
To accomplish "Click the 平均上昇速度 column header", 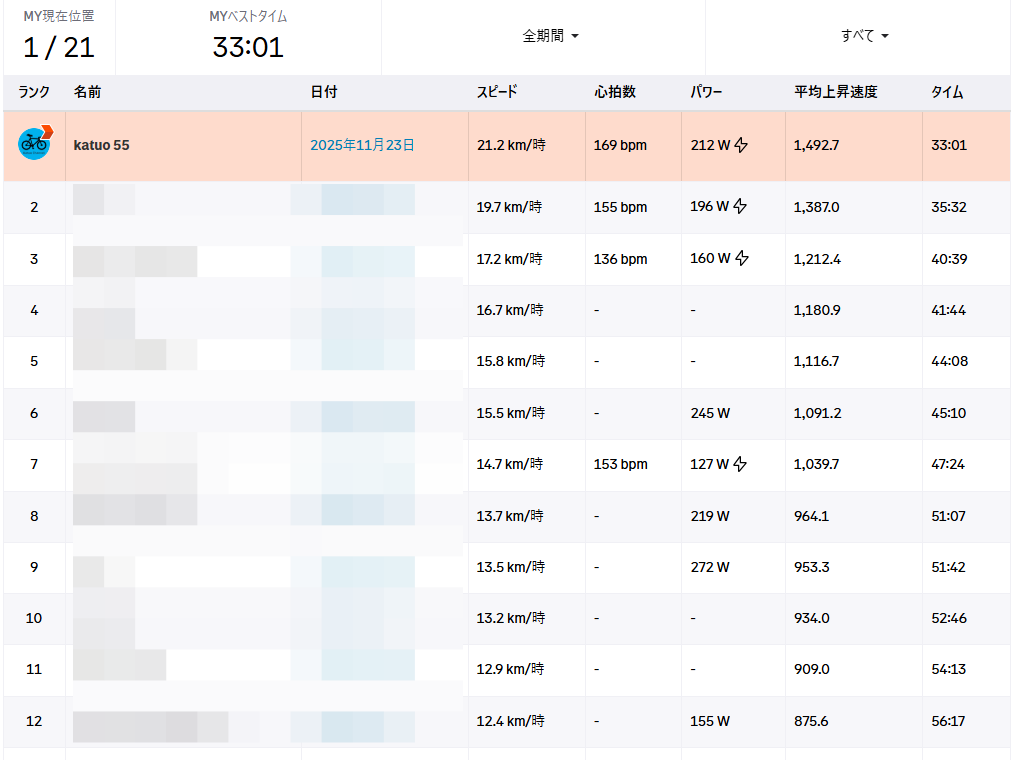I will [x=835, y=92].
